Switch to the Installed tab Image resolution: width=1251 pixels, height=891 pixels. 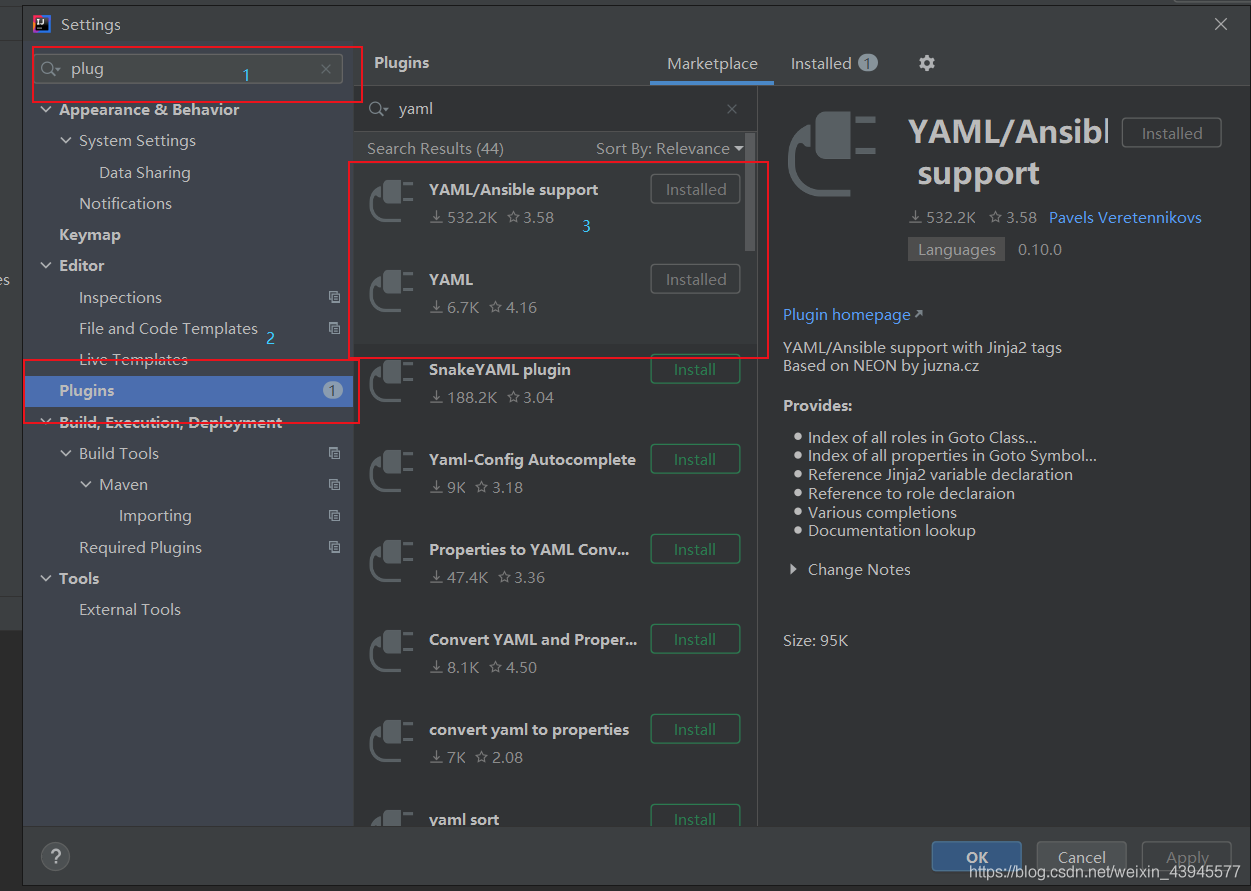pos(821,63)
